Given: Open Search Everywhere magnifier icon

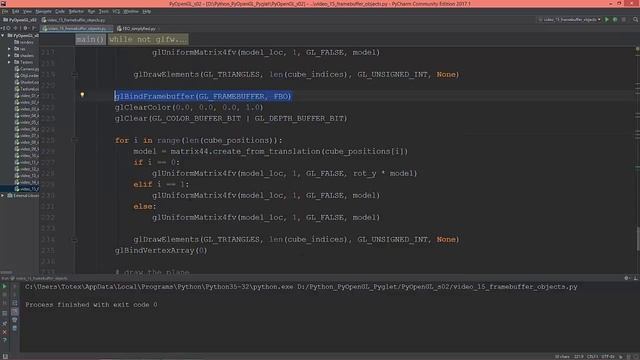Looking at the screenshot, I should pyautogui.click(x=636, y=20).
